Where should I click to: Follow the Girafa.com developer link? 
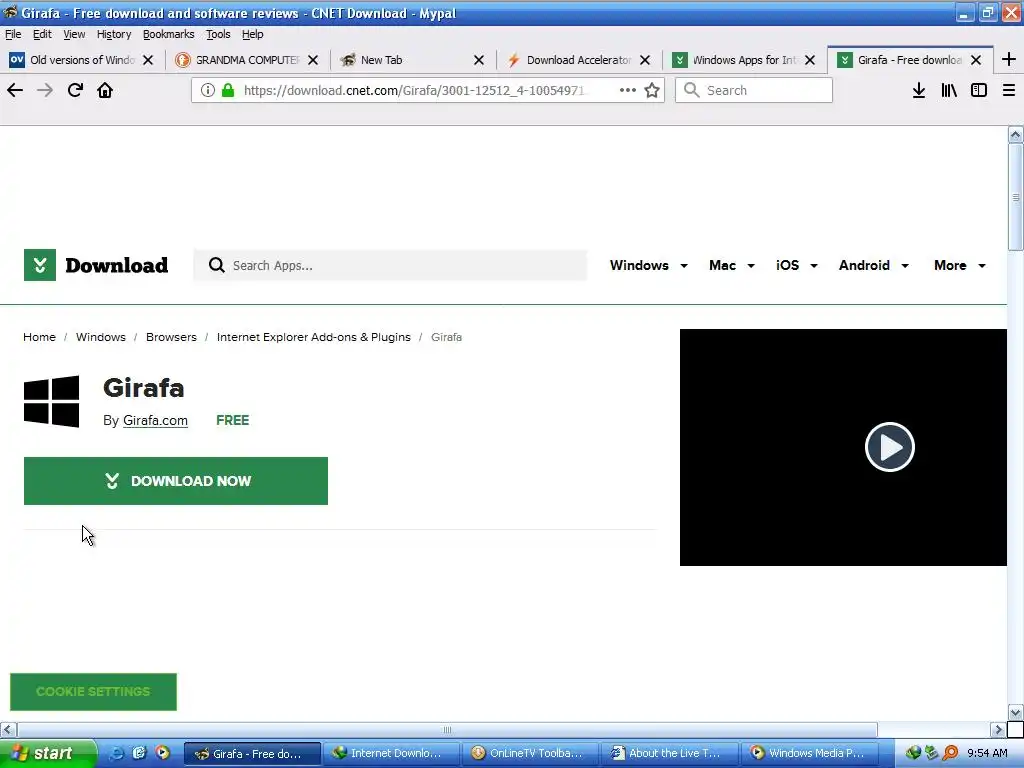[x=155, y=421]
